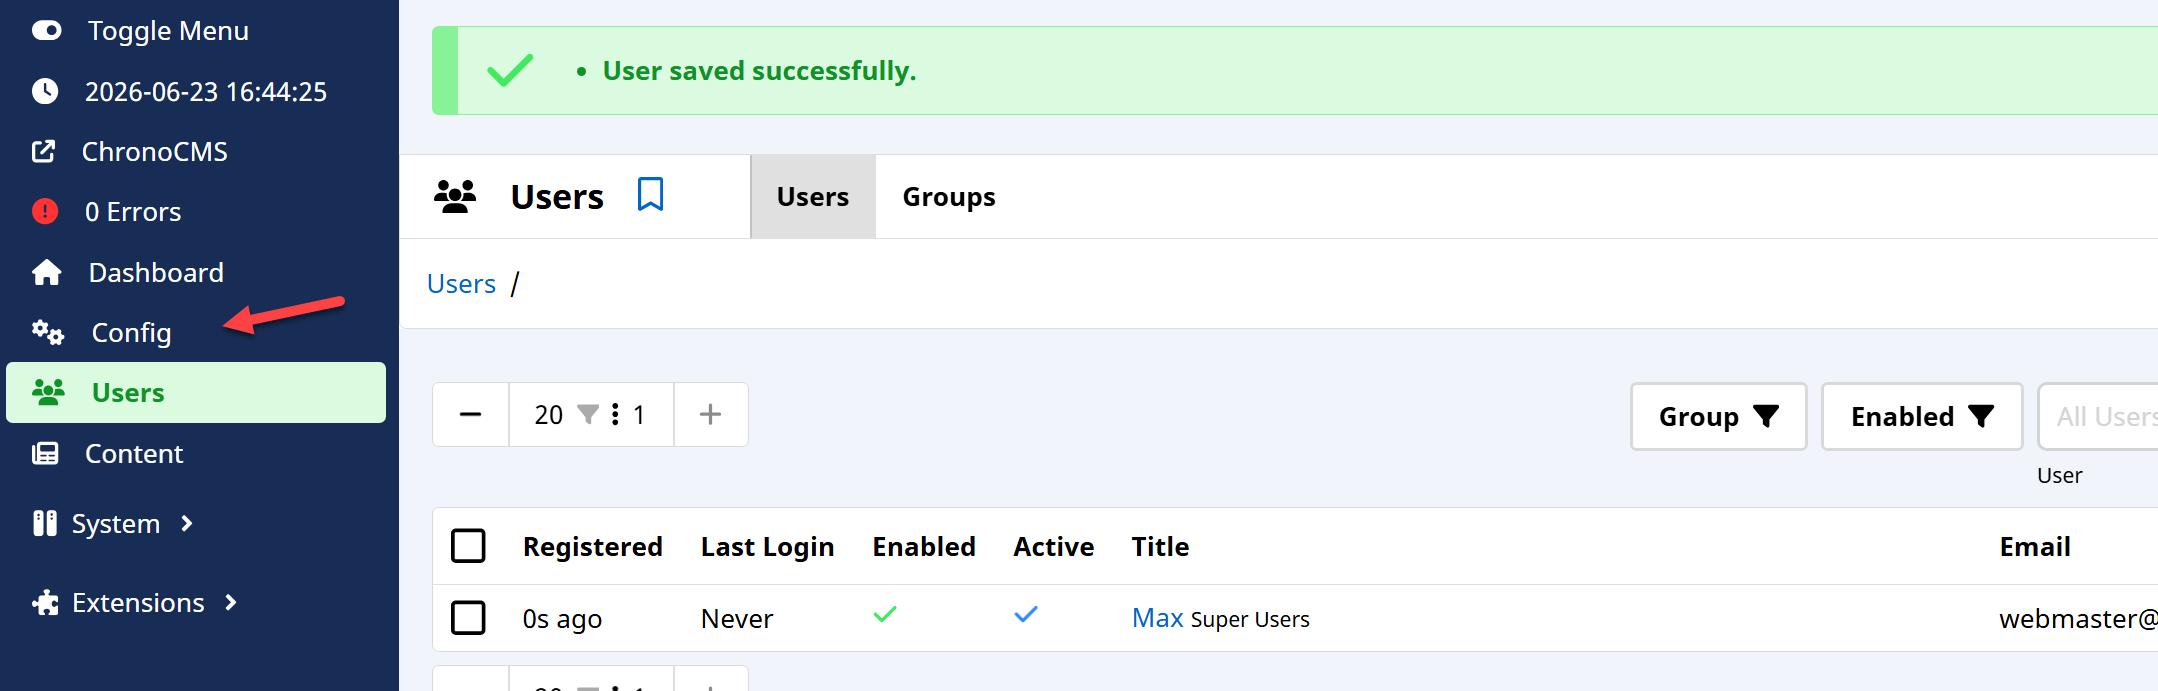
Task: Click the Users page heading text
Action: click(x=557, y=196)
